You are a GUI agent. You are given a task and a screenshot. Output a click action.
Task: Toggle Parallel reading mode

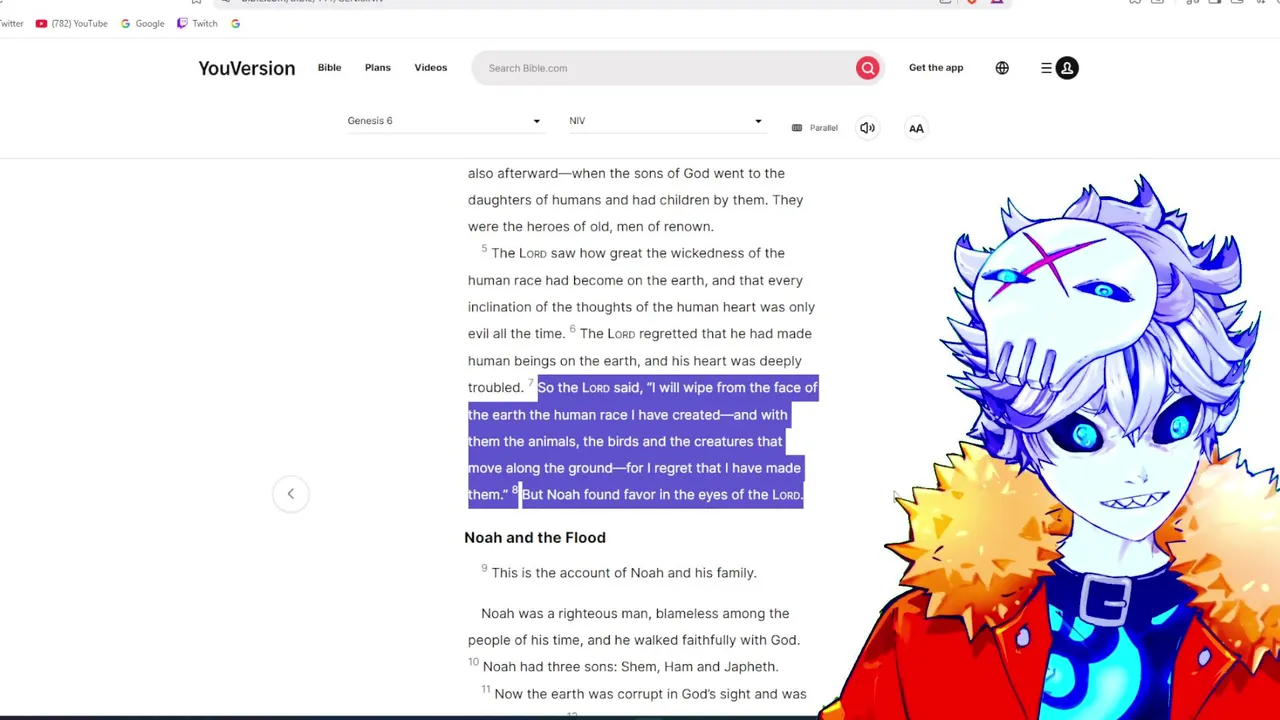814,128
